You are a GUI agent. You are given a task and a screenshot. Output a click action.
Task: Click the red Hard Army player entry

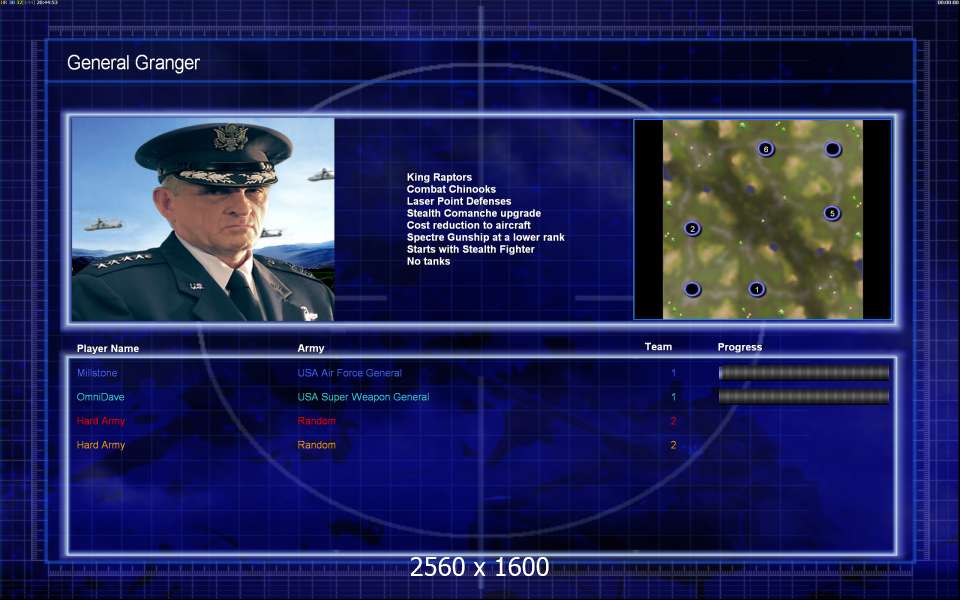[x=100, y=421]
